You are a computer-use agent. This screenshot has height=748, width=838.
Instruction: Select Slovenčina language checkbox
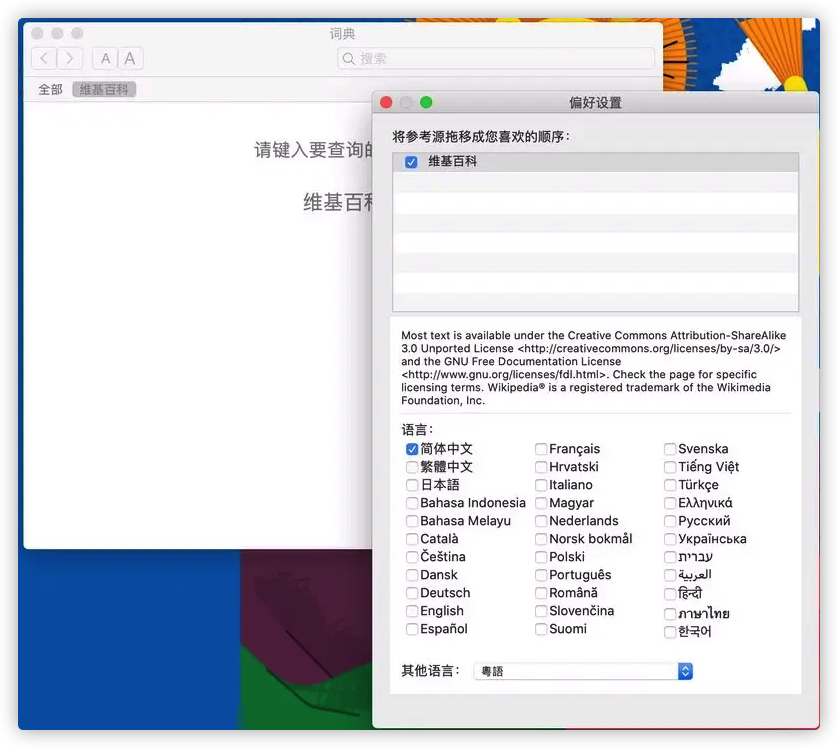(x=541, y=611)
